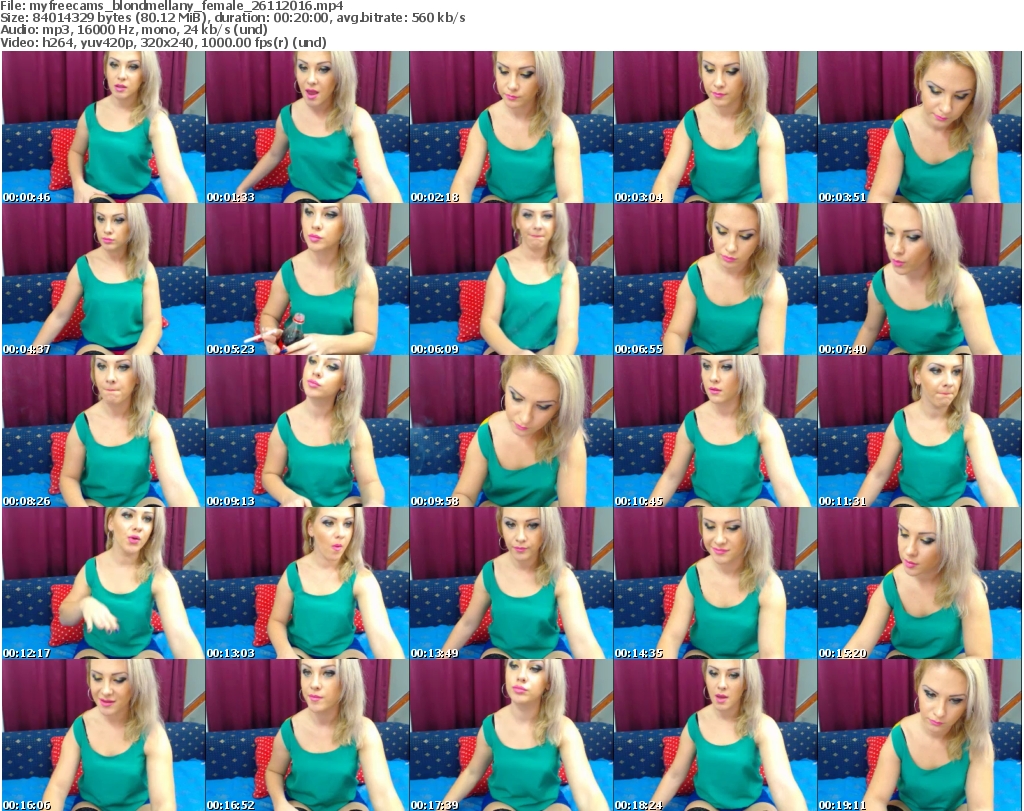Click the Video h264 info line
This screenshot has height=811, width=1024.
(x=163, y=42)
